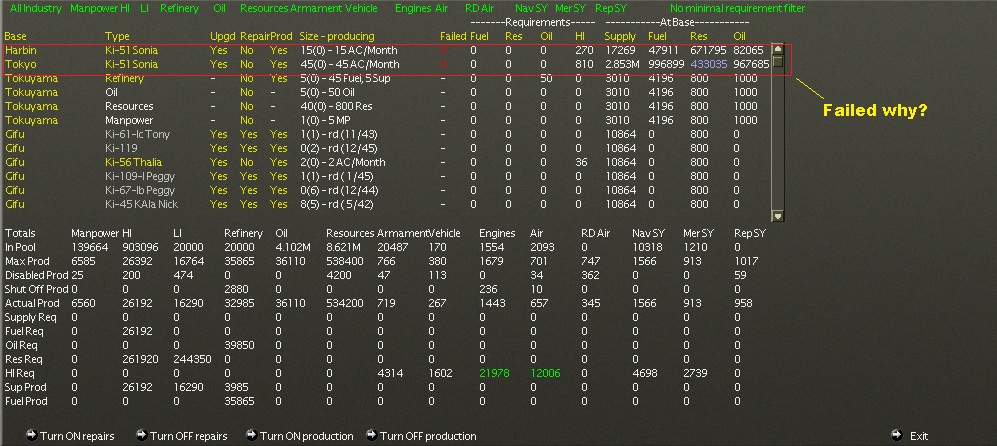Filter list by Nav SY in top bar
The image size is (997, 446).
pyautogui.click(x=532, y=8)
